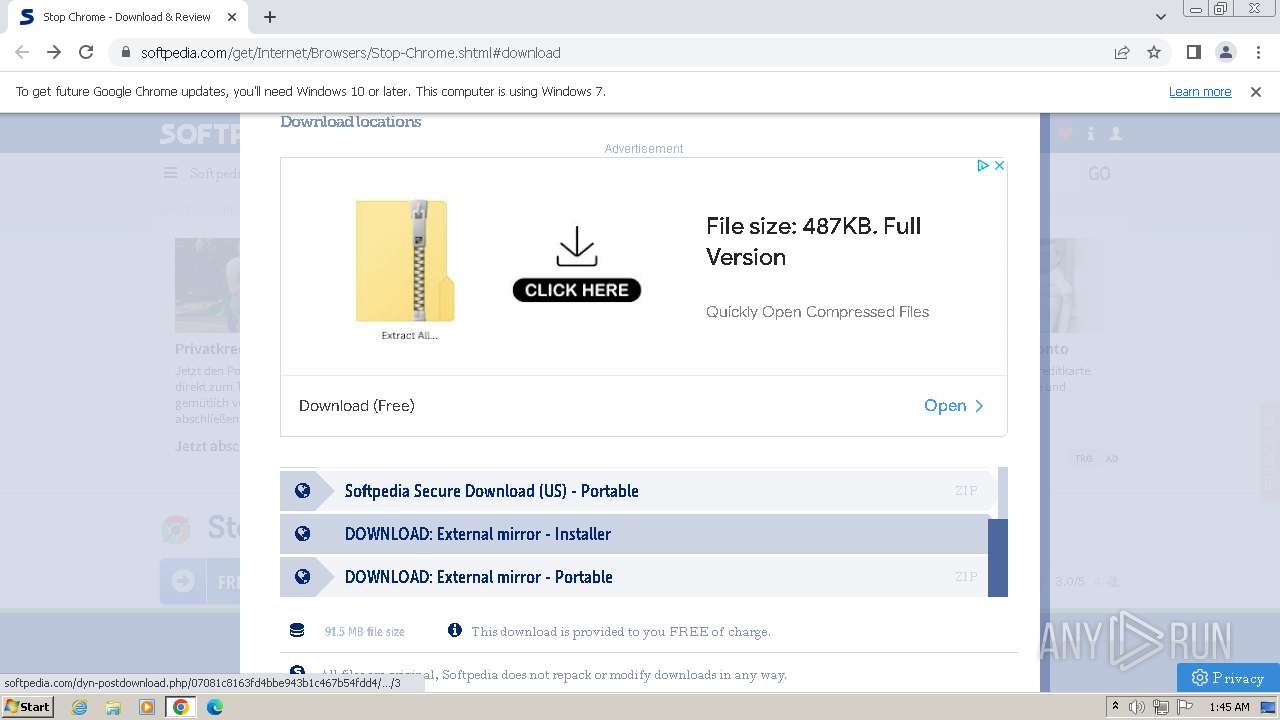Screen dimensions: 1280x720
Task: Click the CLICK HERE ad button
Action: (x=577, y=290)
